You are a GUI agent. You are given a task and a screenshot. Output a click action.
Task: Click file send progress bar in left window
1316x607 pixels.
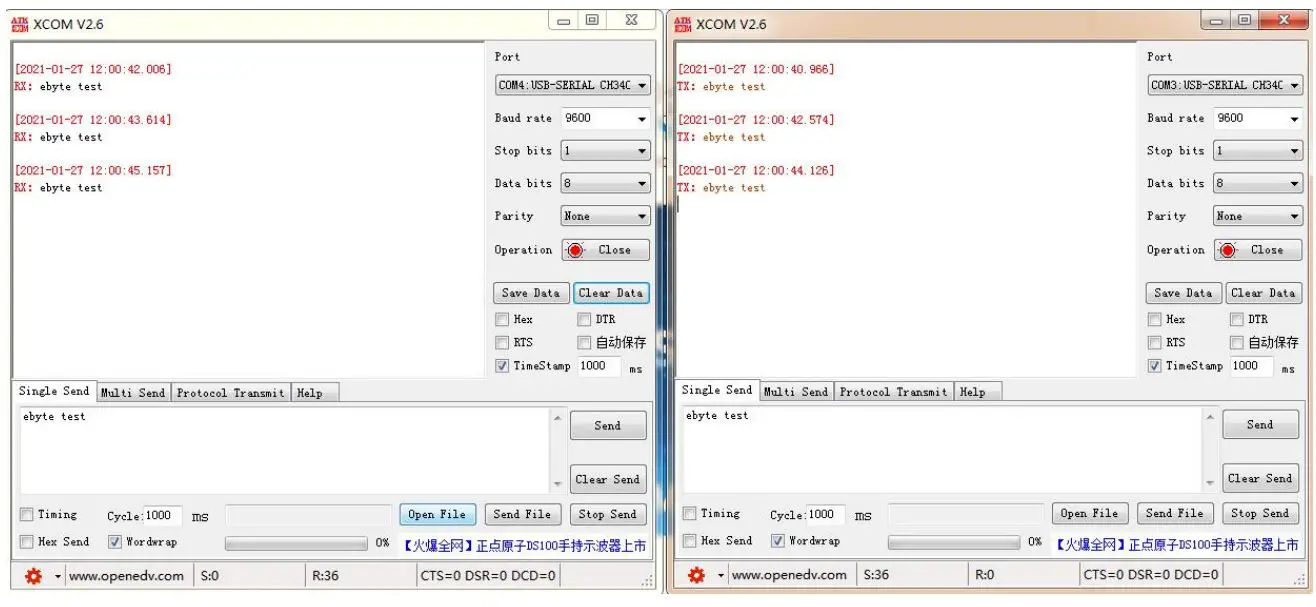click(x=296, y=544)
